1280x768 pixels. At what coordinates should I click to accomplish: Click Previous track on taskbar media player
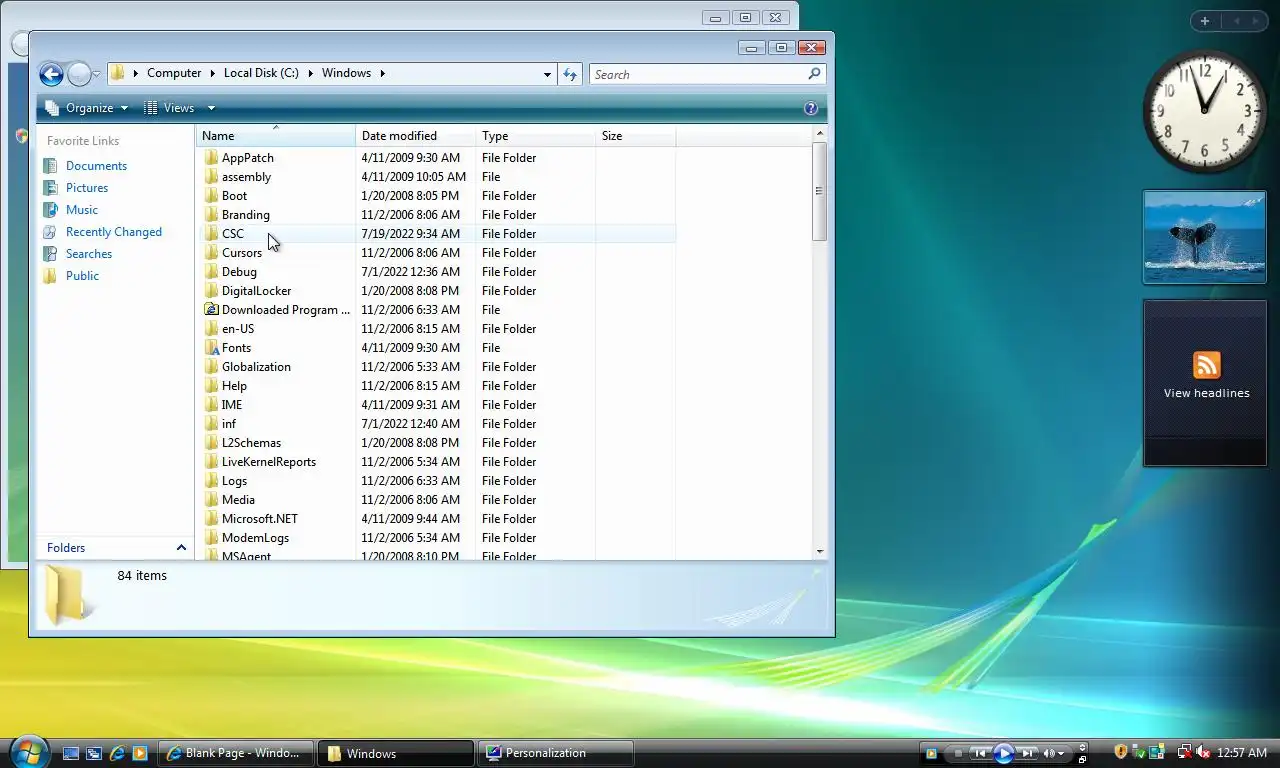981,753
